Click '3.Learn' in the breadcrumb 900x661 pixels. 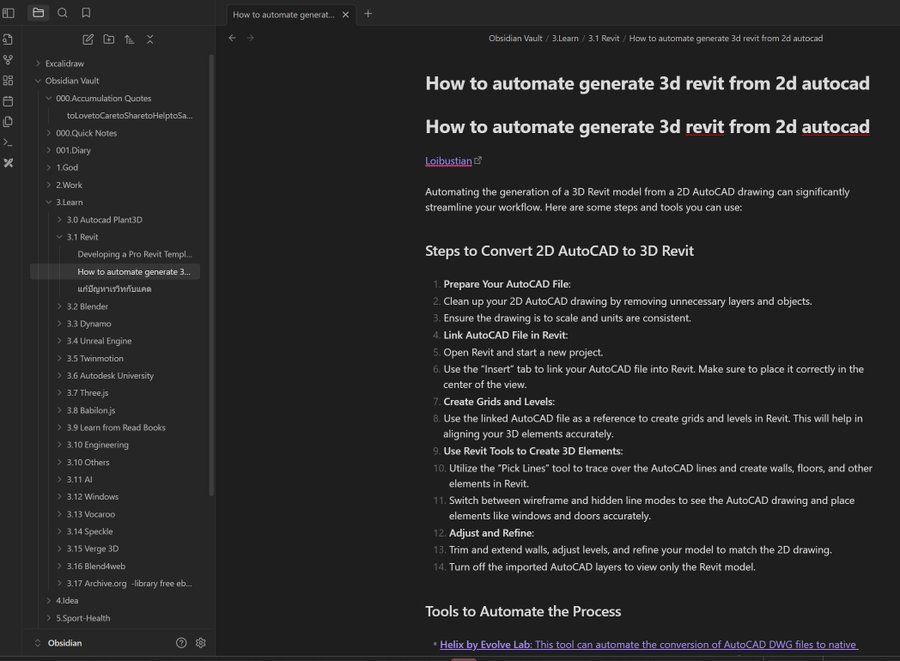pyautogui.click(x=565, y=38)
